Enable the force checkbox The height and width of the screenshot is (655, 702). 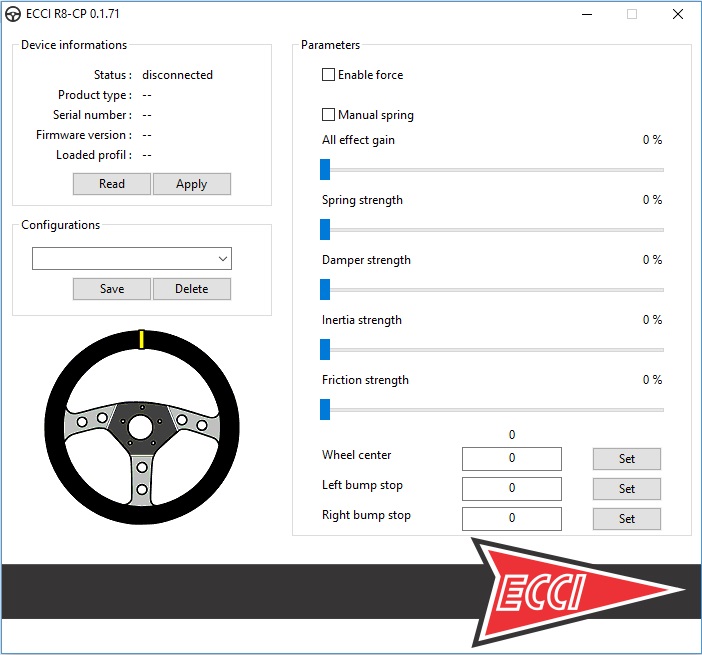pyautogui.click(x=328, y=75)
